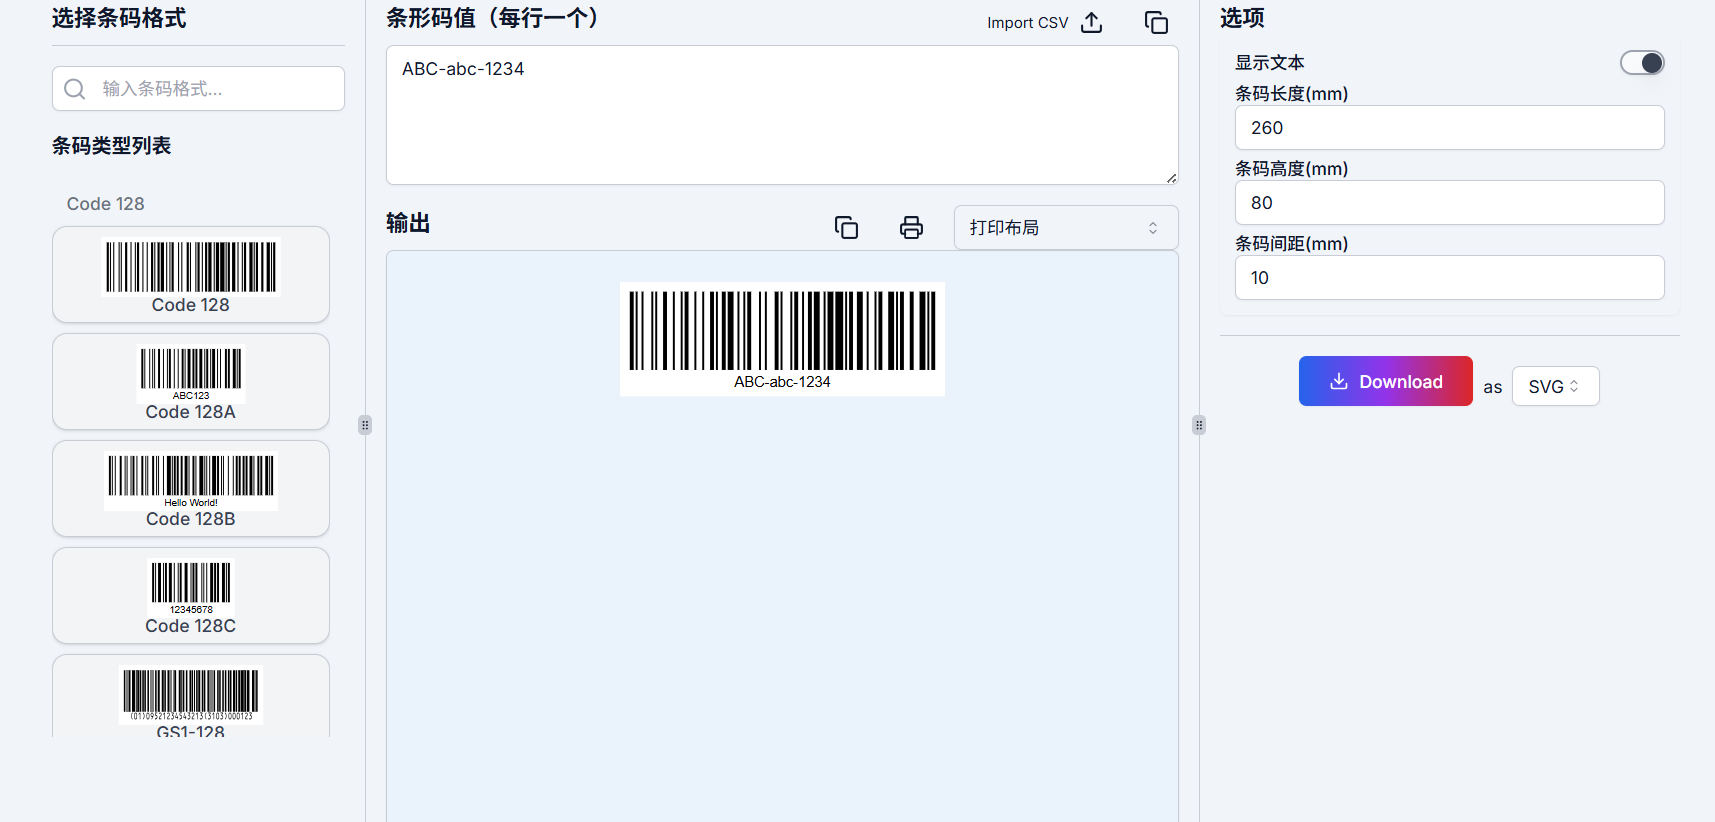Click the Download button
Image resolution: width=1715 pixels, height=822 pixels.
(1385, 381)
